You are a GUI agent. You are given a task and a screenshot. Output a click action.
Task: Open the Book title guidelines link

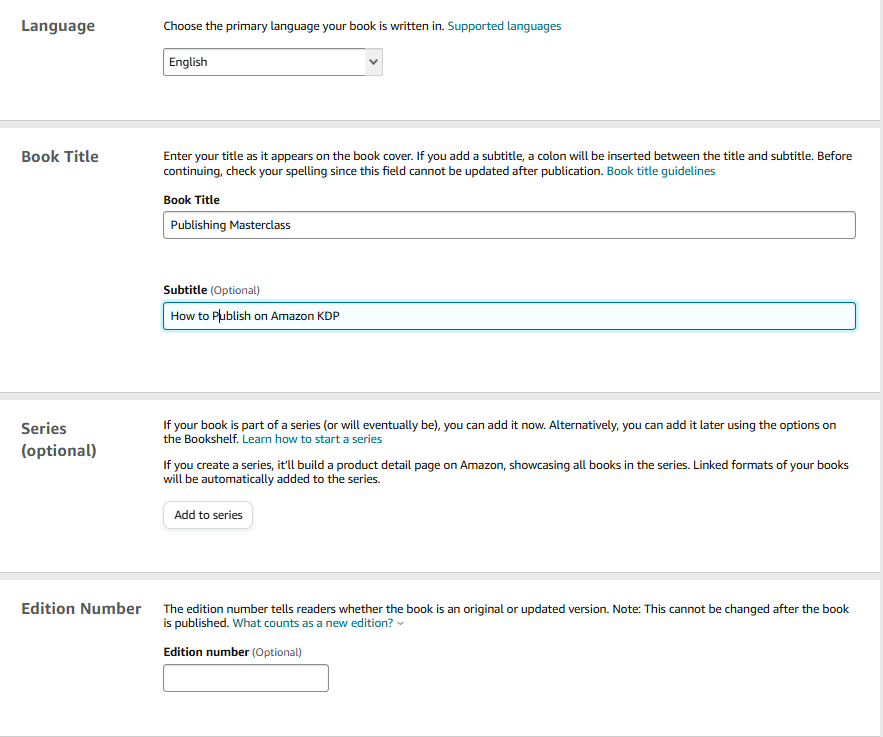[661, 171]
